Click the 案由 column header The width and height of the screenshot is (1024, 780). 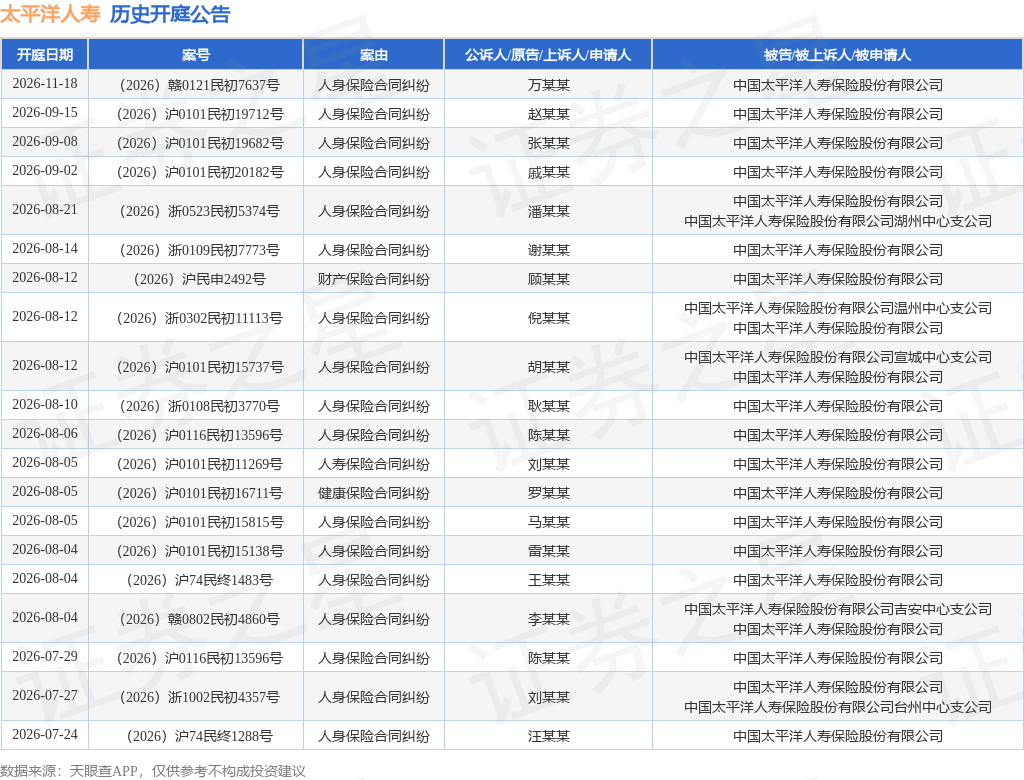(374, 55)
